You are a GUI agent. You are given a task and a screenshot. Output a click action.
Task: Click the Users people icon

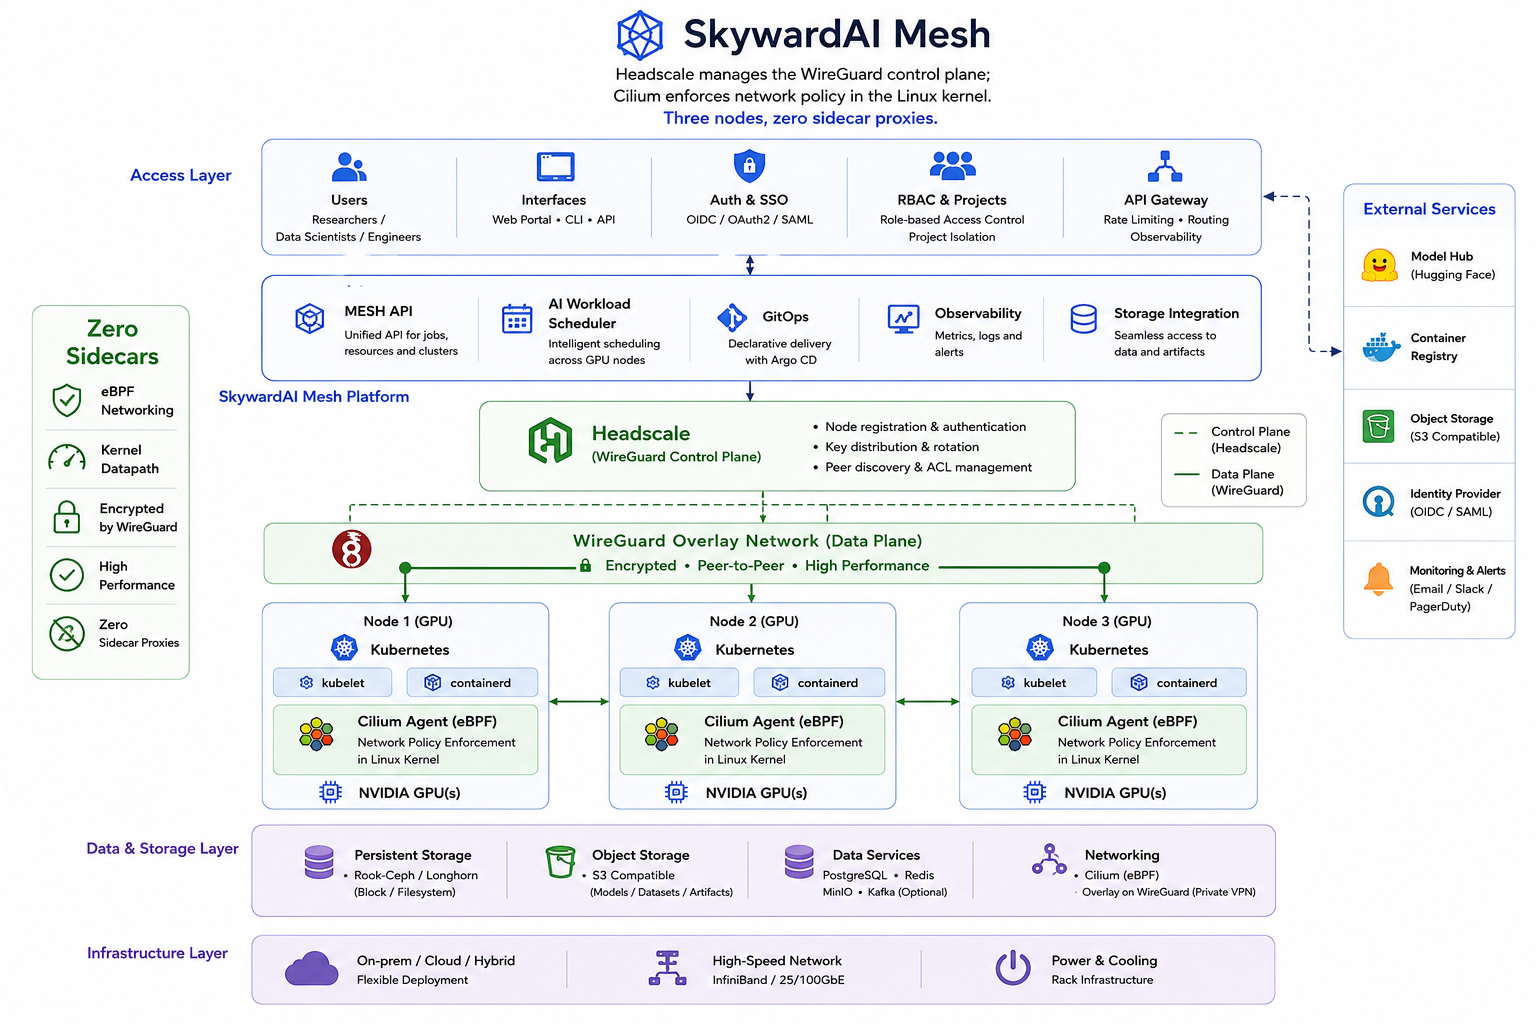point(349,166)
